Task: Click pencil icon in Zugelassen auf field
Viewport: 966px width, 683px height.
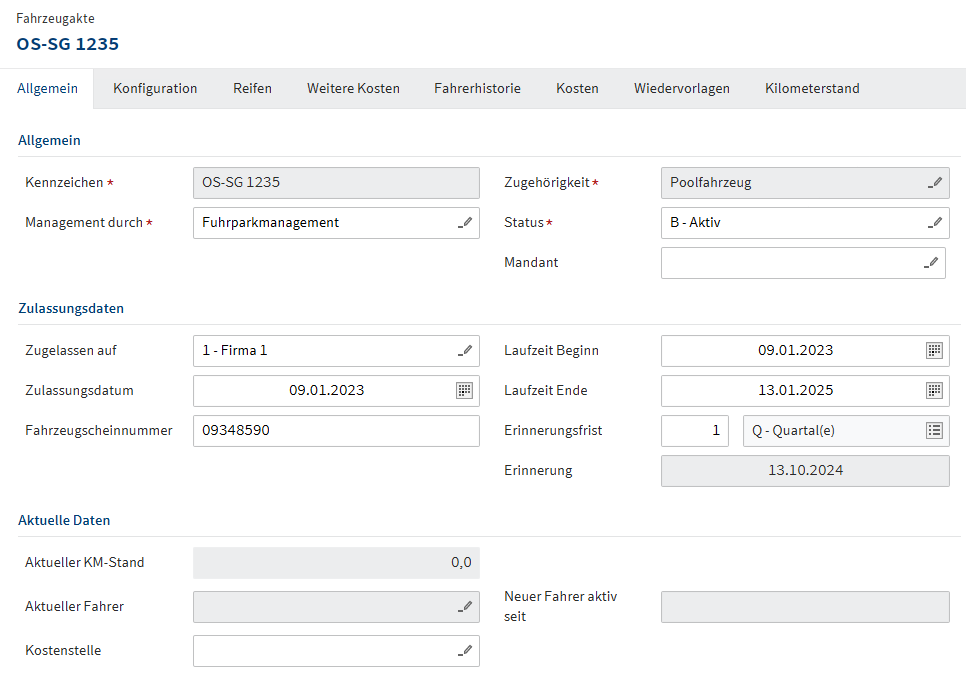Action: (x=465, y=351)
